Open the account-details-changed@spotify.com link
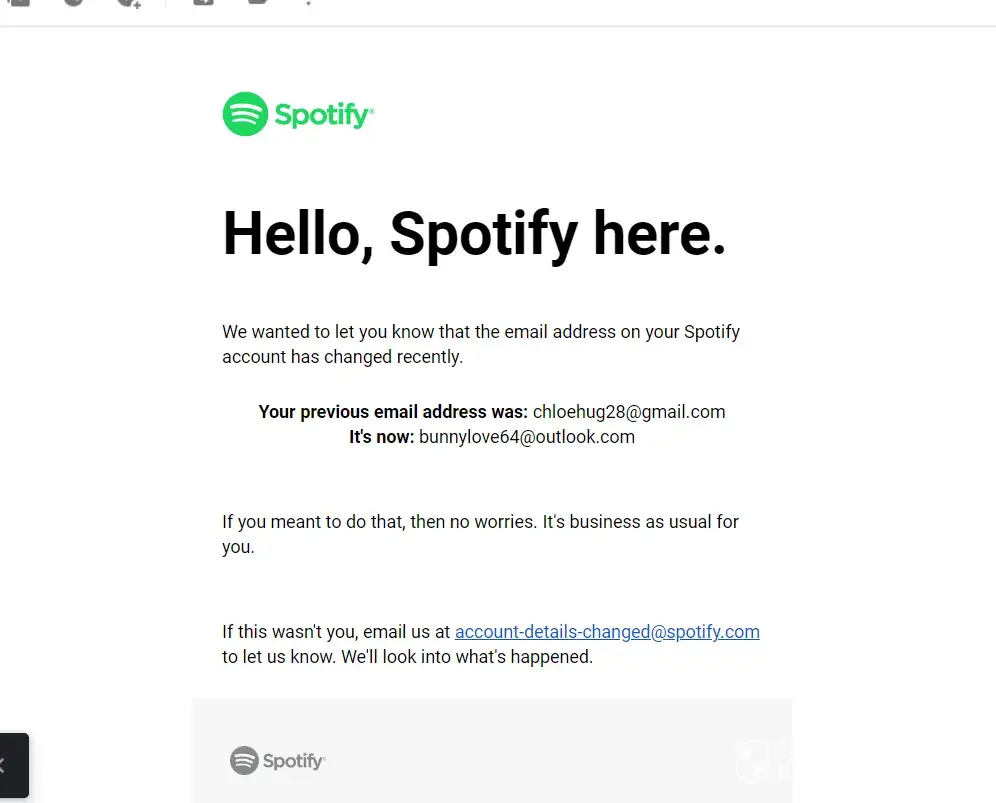This screenshot has width=996, height=803. coord(607,632)
